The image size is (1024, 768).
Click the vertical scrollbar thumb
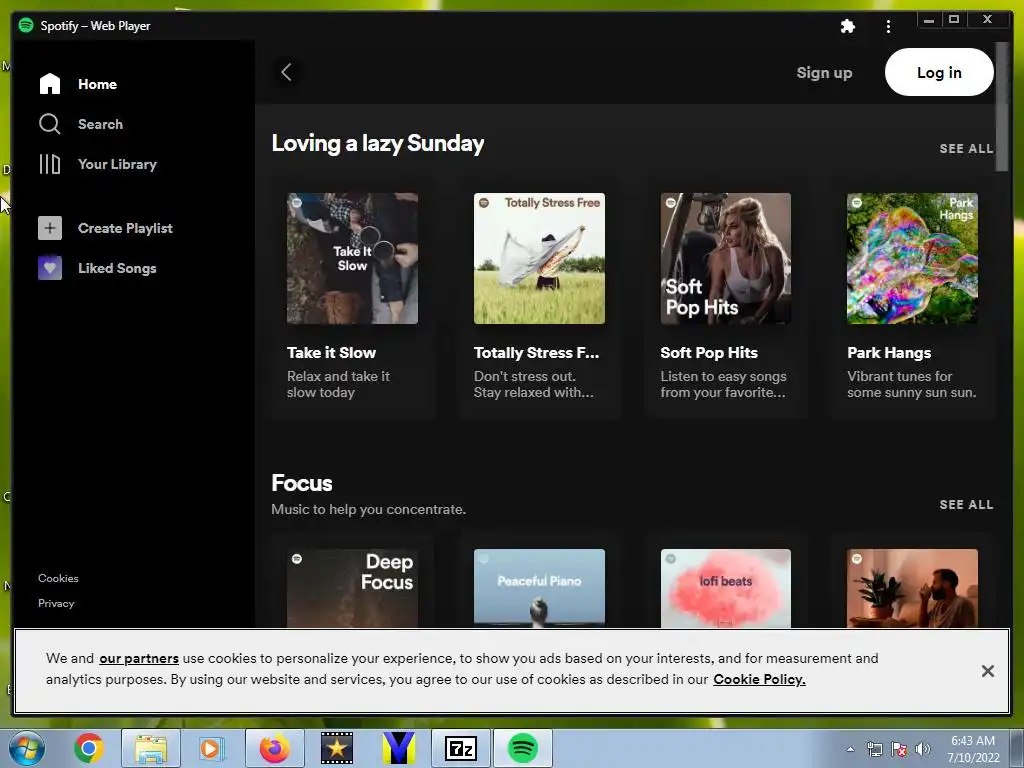coord(1002,106)
